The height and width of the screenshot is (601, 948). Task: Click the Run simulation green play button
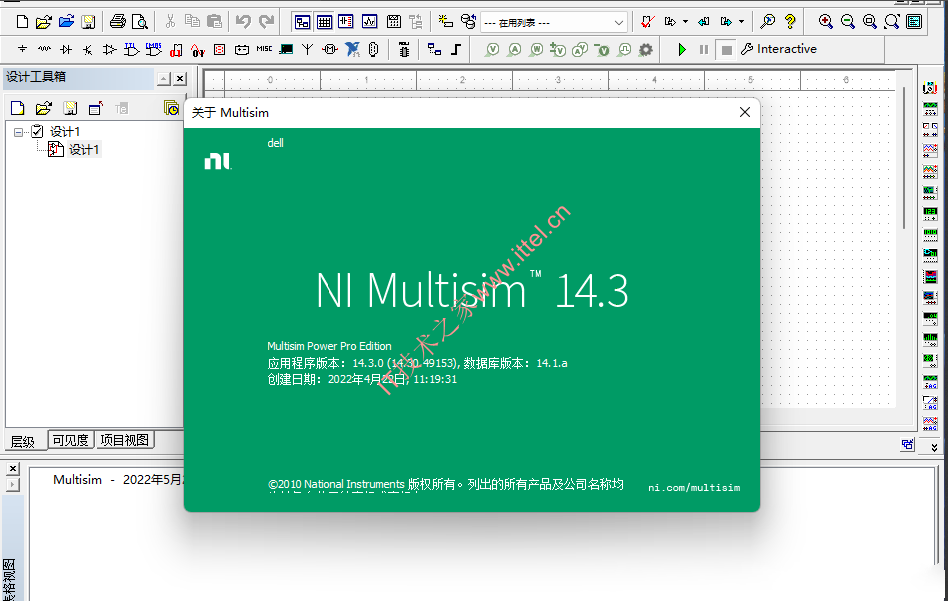[x=682, y=49]
